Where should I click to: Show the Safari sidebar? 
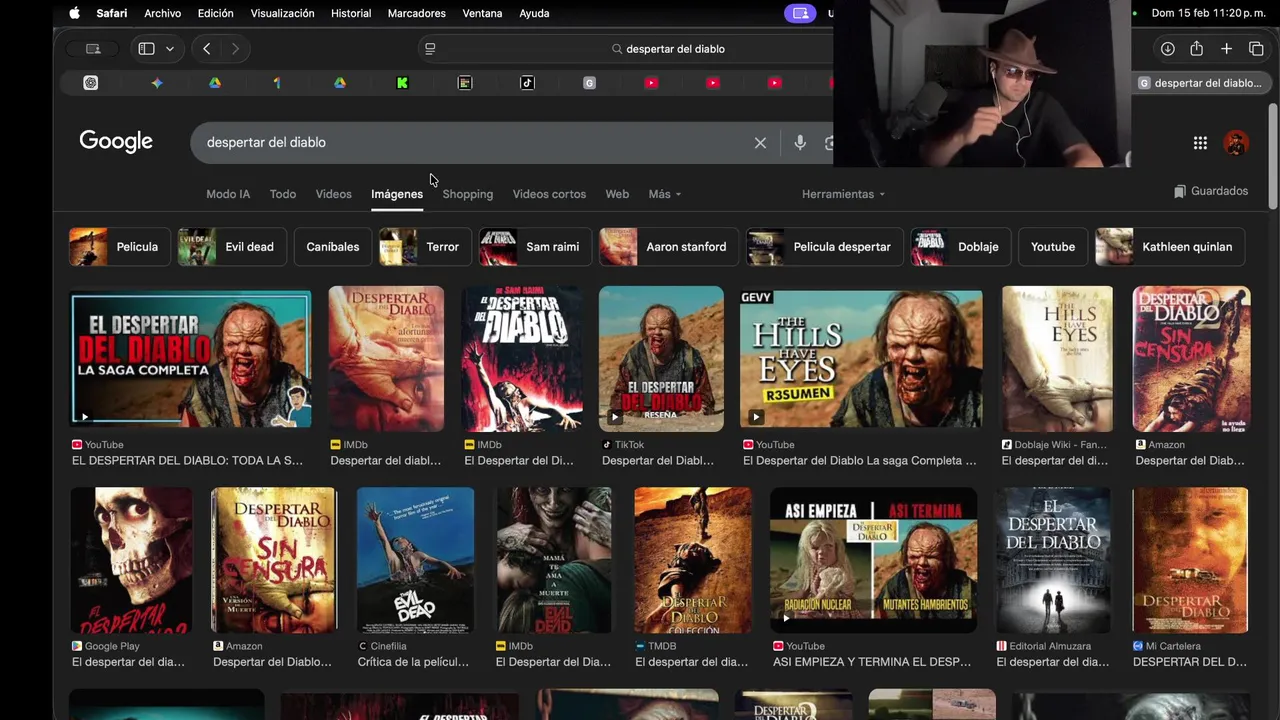146,48
